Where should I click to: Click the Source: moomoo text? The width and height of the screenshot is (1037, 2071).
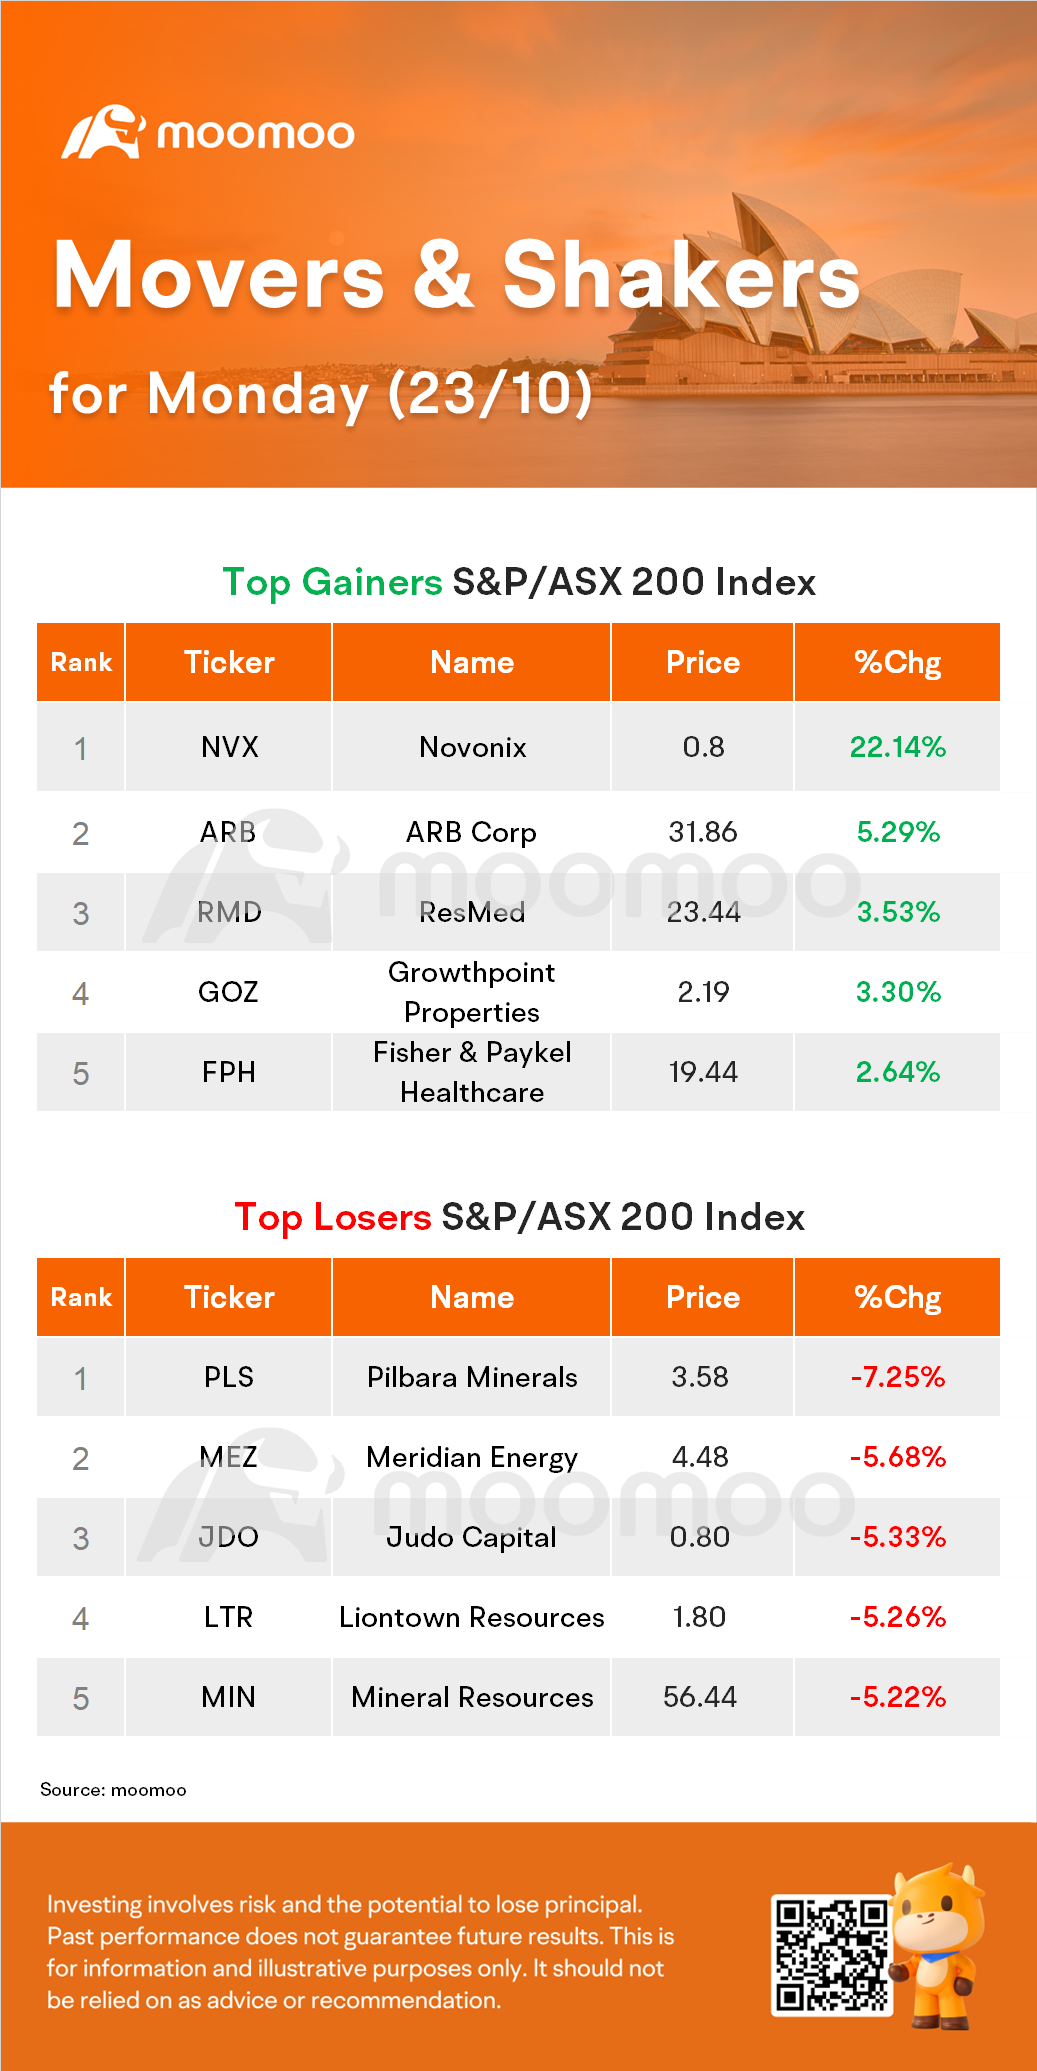click(x=113, y=1790)
